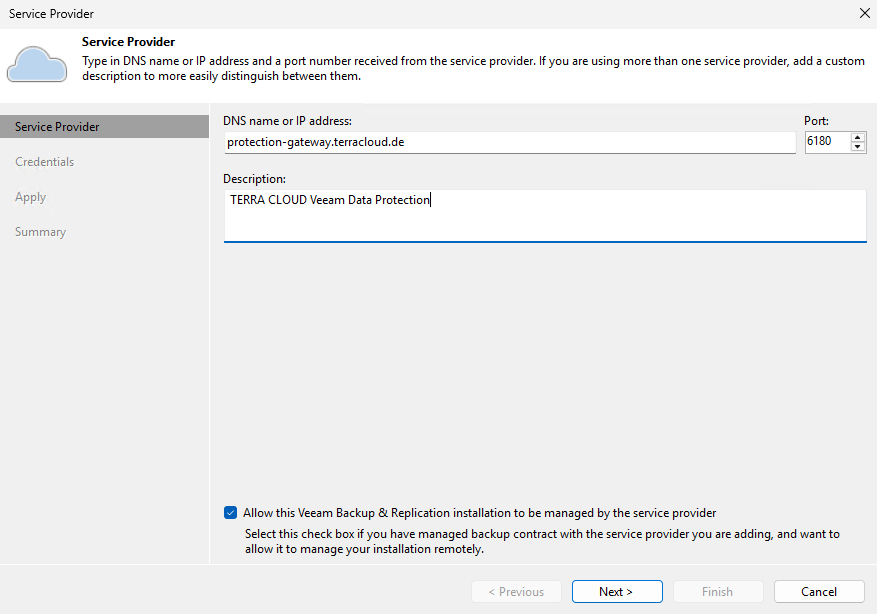Click the "Port:" label
This screenshot has width=877, height=614.
pyautogui.click(x=817, y=121)
